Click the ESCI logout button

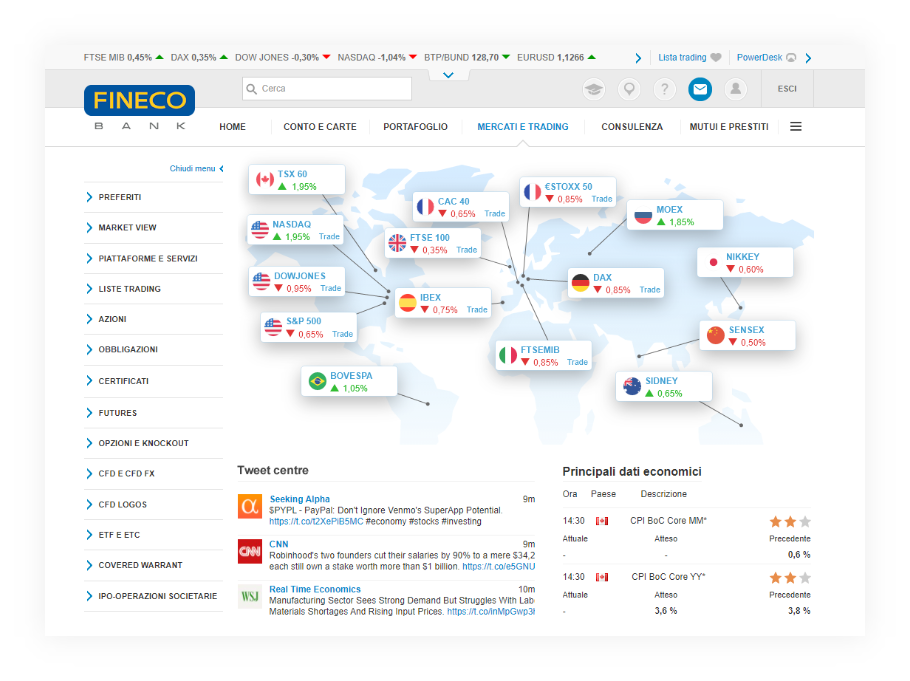click(787, 89)
